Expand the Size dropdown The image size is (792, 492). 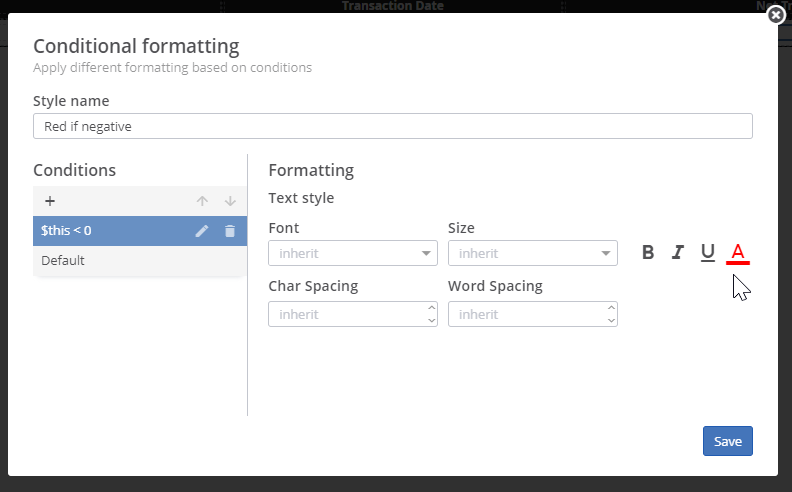pyautogui.click(x=533, y=254)
